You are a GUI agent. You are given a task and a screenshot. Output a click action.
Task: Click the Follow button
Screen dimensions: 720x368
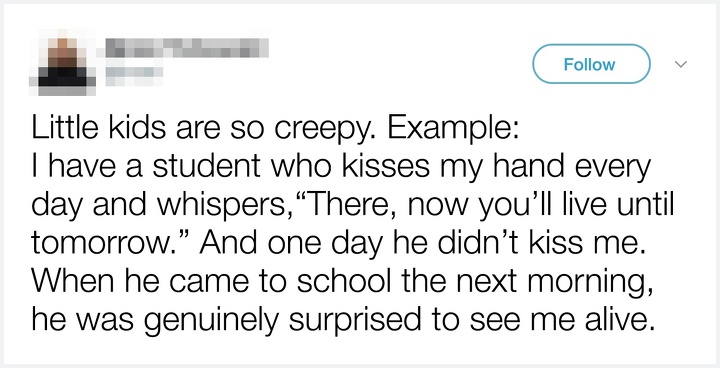591,64
